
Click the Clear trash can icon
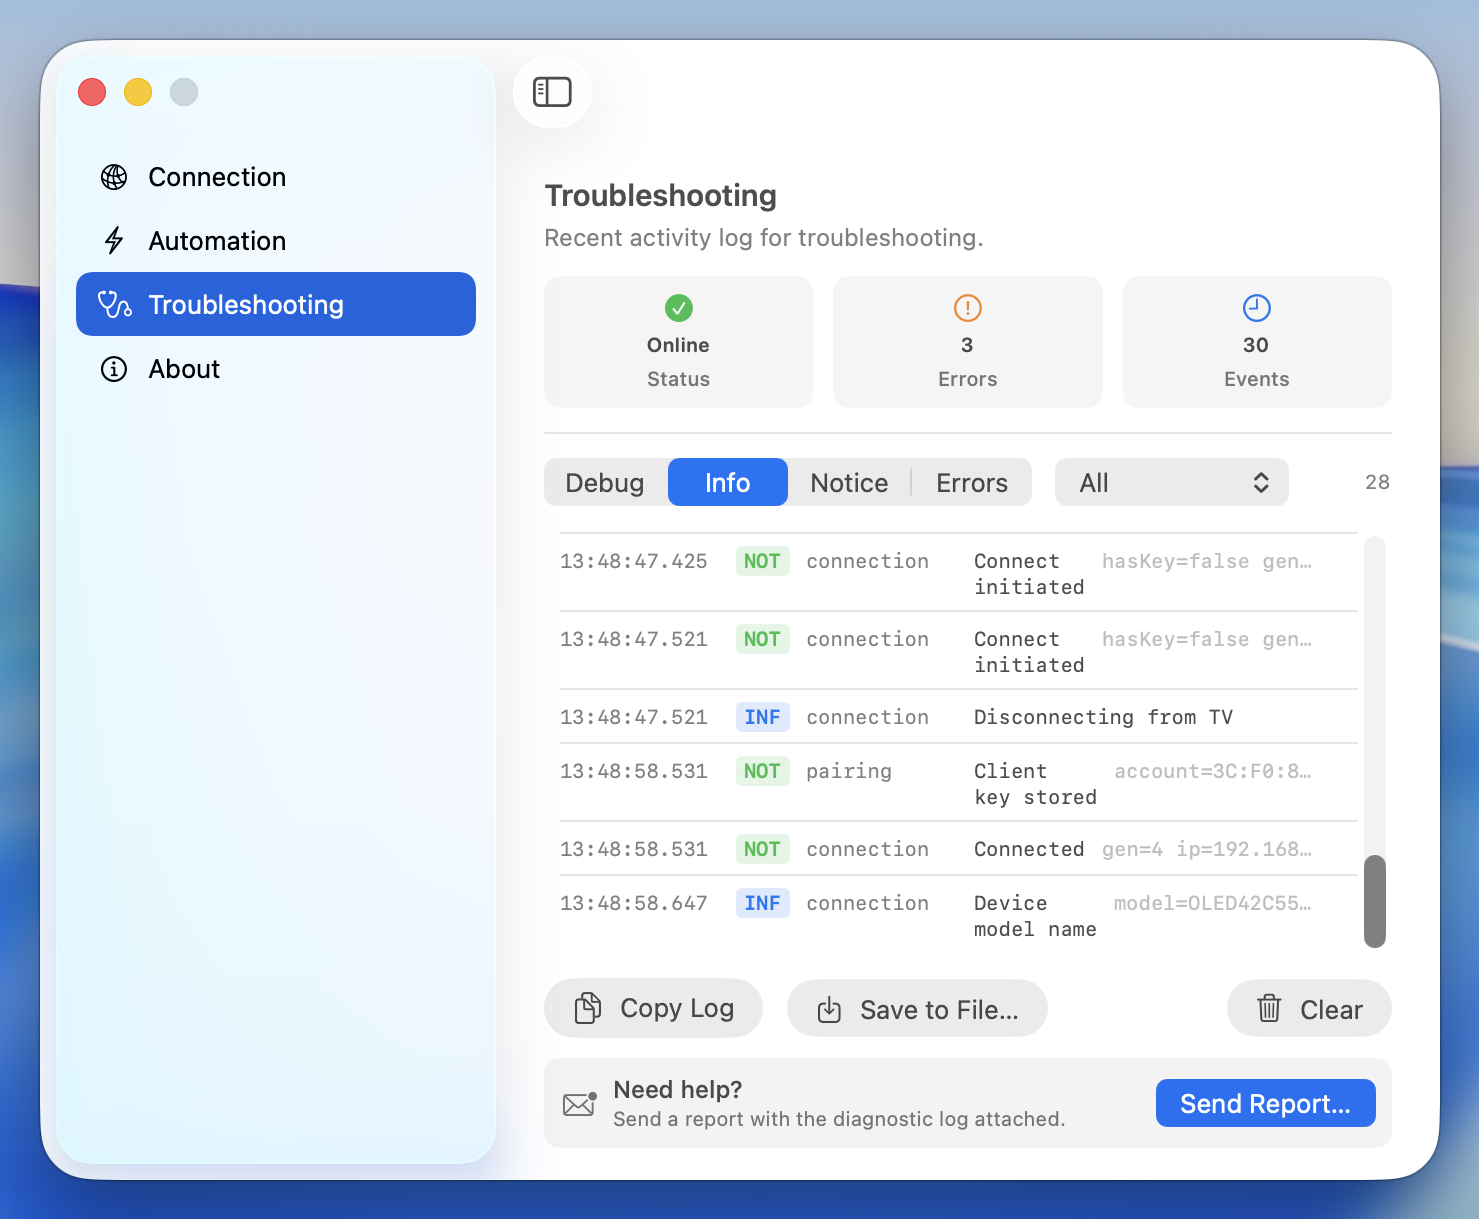pyautogui.click(x=1269, y=1008)
